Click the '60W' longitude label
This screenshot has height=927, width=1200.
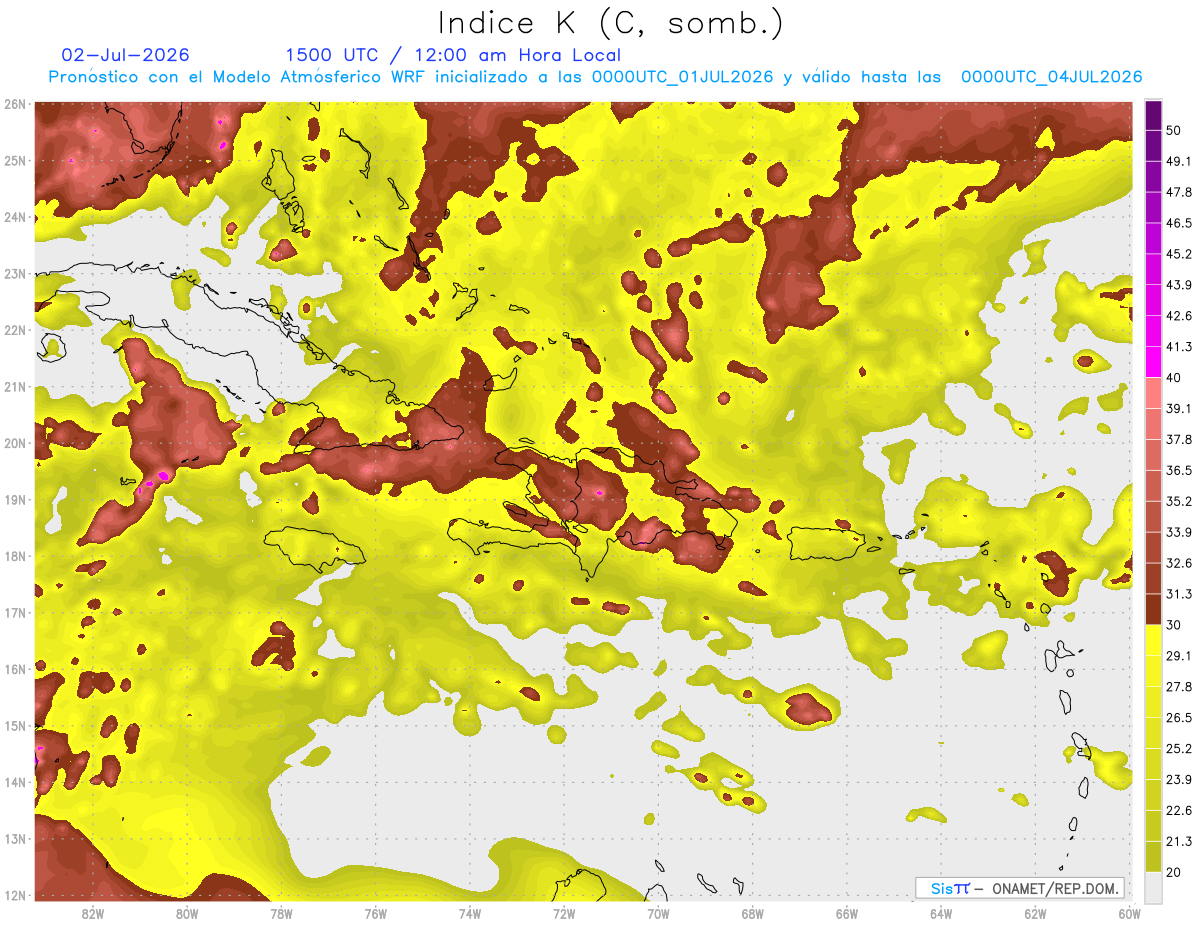tap(1129, 913)
